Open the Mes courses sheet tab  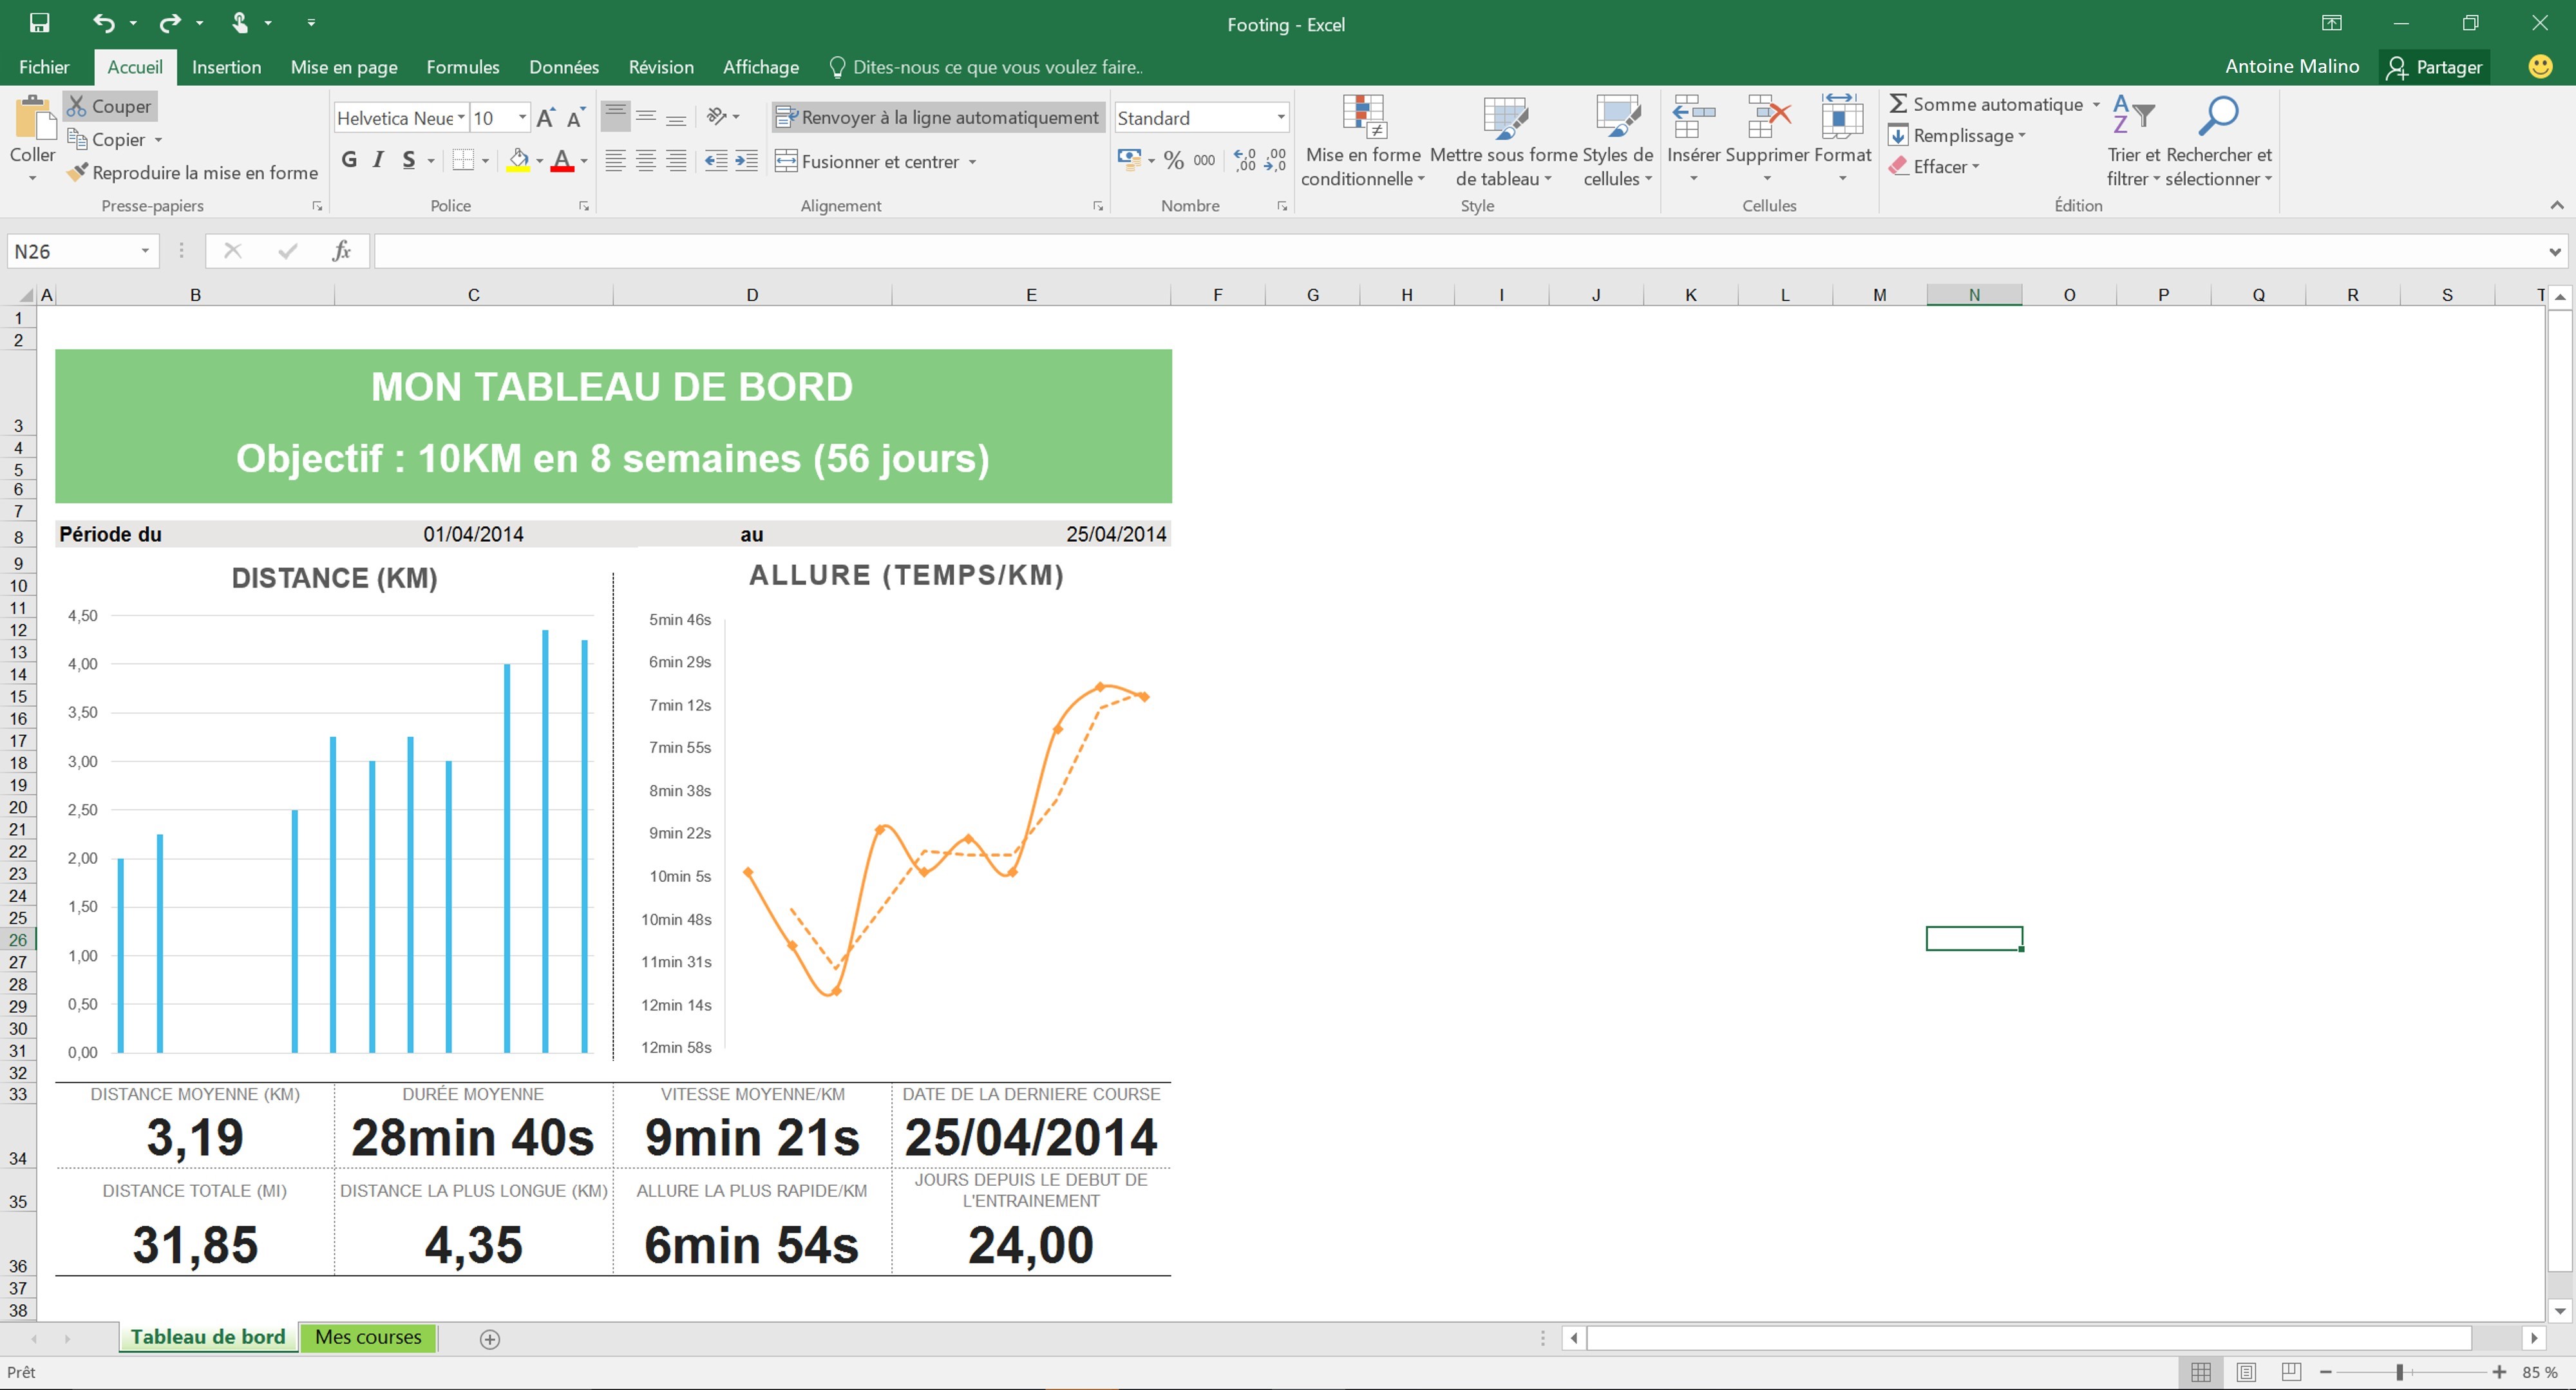(x=368, y=1337)
